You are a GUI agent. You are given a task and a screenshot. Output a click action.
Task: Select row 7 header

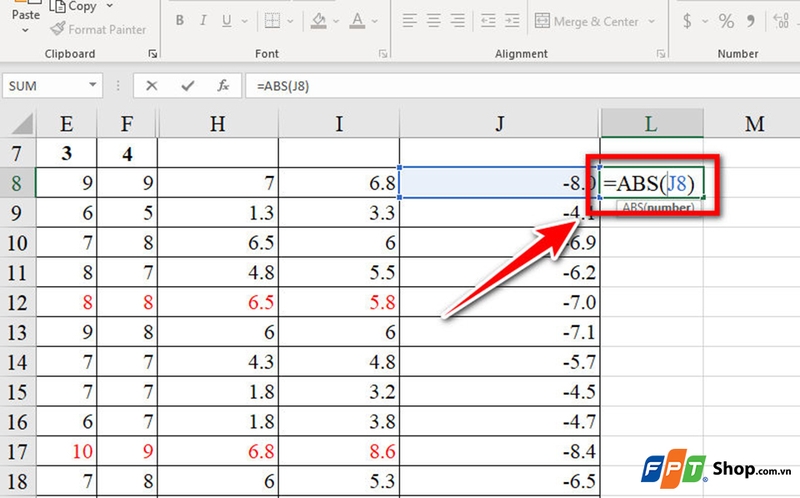click(x=17, y=153)
